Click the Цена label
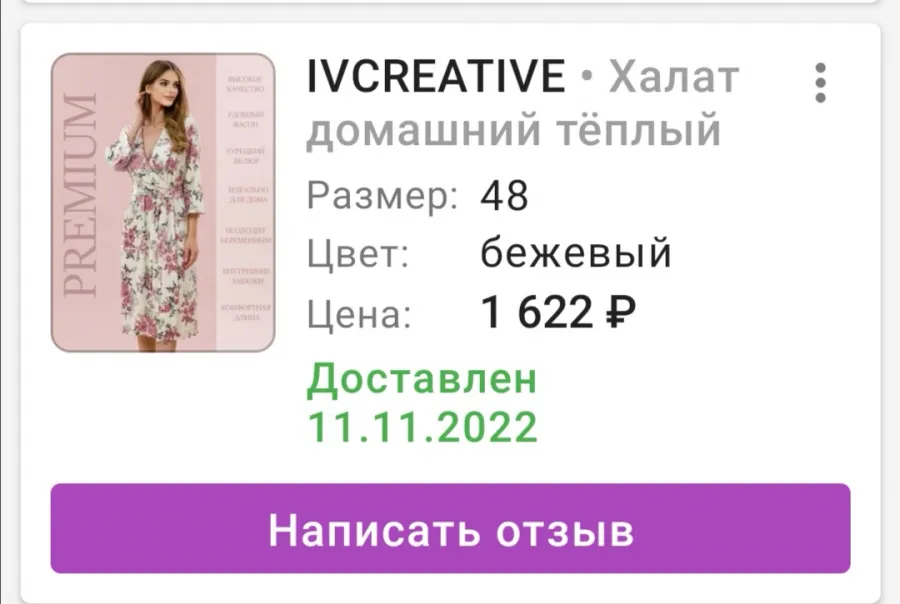 359,314
